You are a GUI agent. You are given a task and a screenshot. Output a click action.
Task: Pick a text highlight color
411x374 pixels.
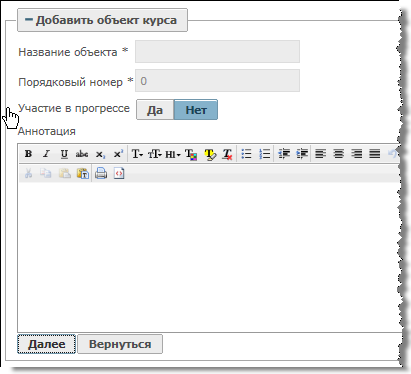(210, 154)
